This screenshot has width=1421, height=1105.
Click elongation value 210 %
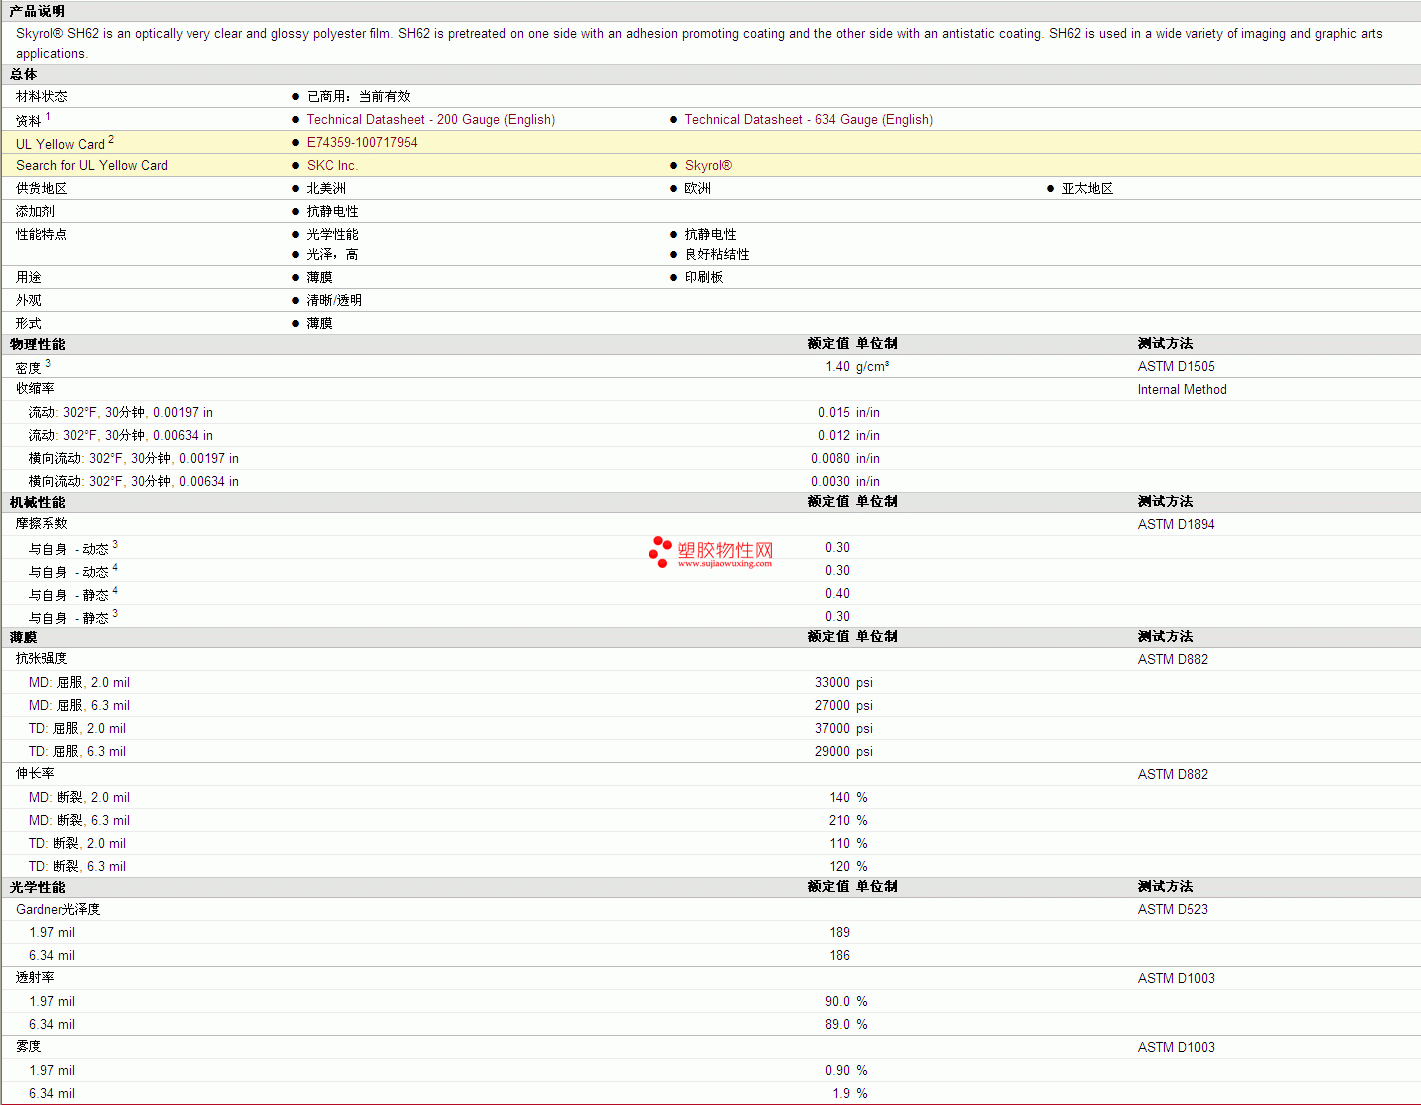pyautogui.click(x=848, y=820)
